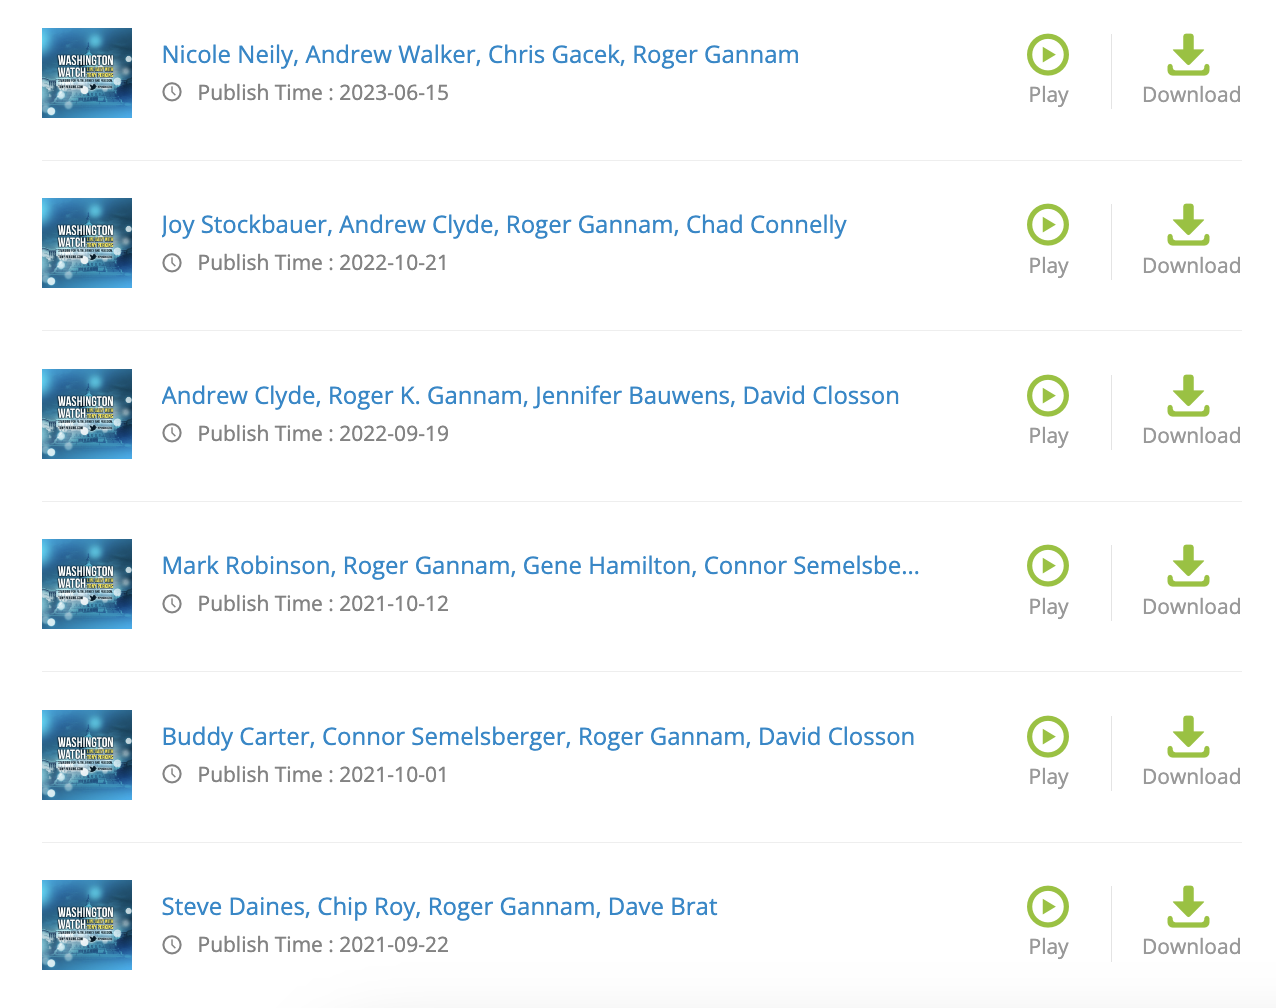Open Mark Robinson, Roger Gannam episode link
Image resolution: width=1276 pixels, height=1008 pixels.
coord(540,566)
